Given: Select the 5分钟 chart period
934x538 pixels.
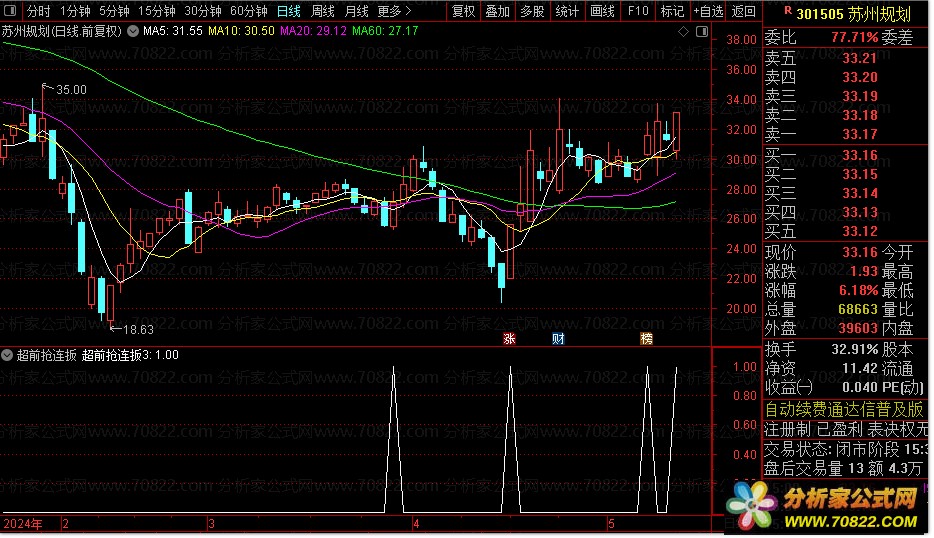Looking at the screenshot, I should click(x=114, y=11).
